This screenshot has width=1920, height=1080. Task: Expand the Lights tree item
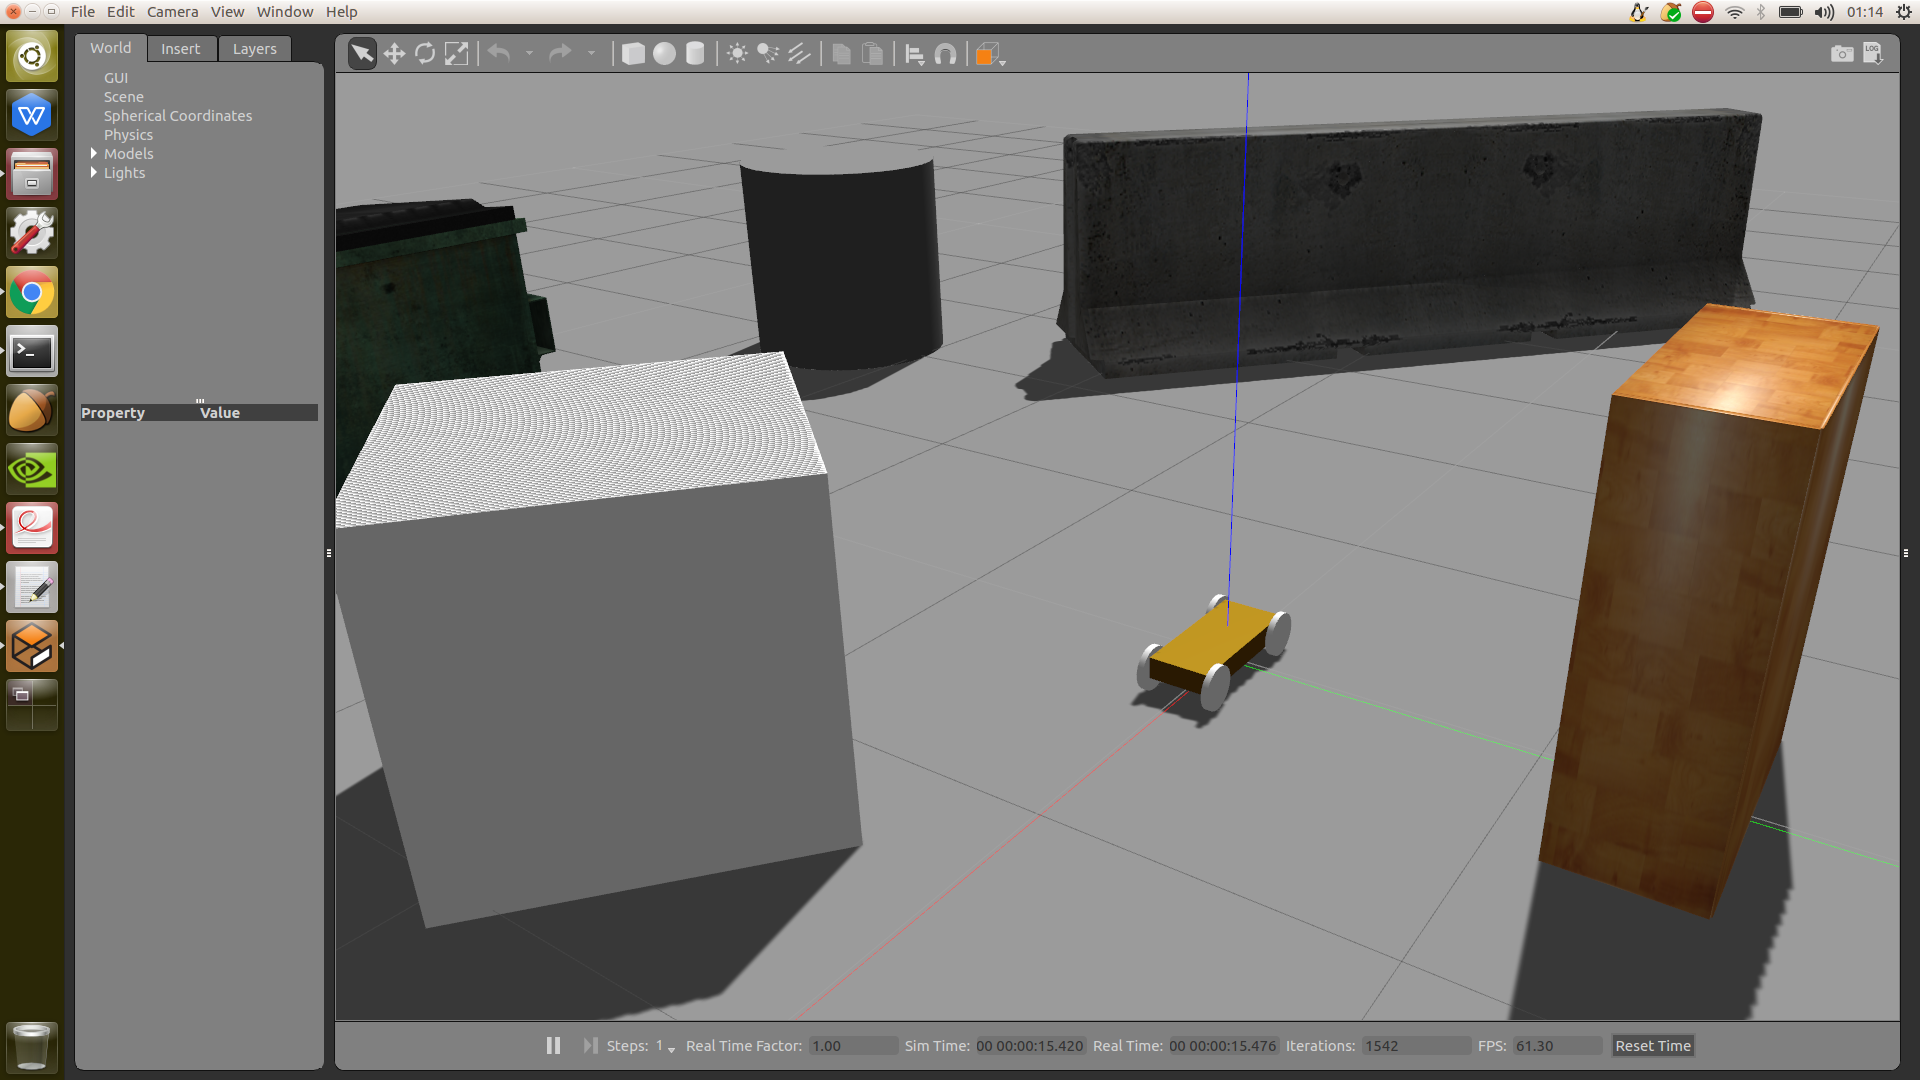point(94,173)
